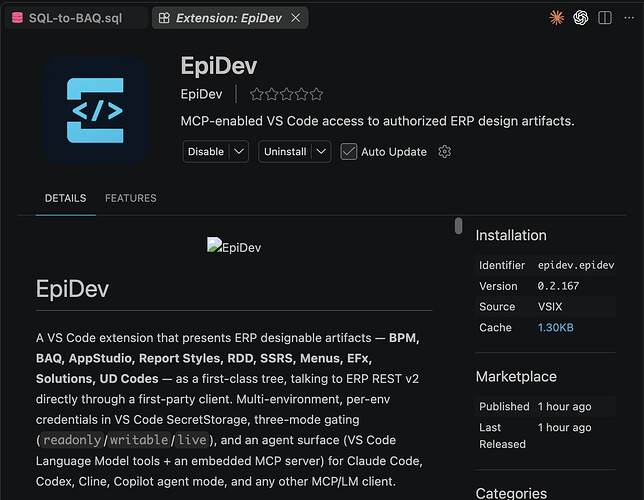Click the Last Released 1 hour ago value
644x500 pixels.
coord(564,427)
